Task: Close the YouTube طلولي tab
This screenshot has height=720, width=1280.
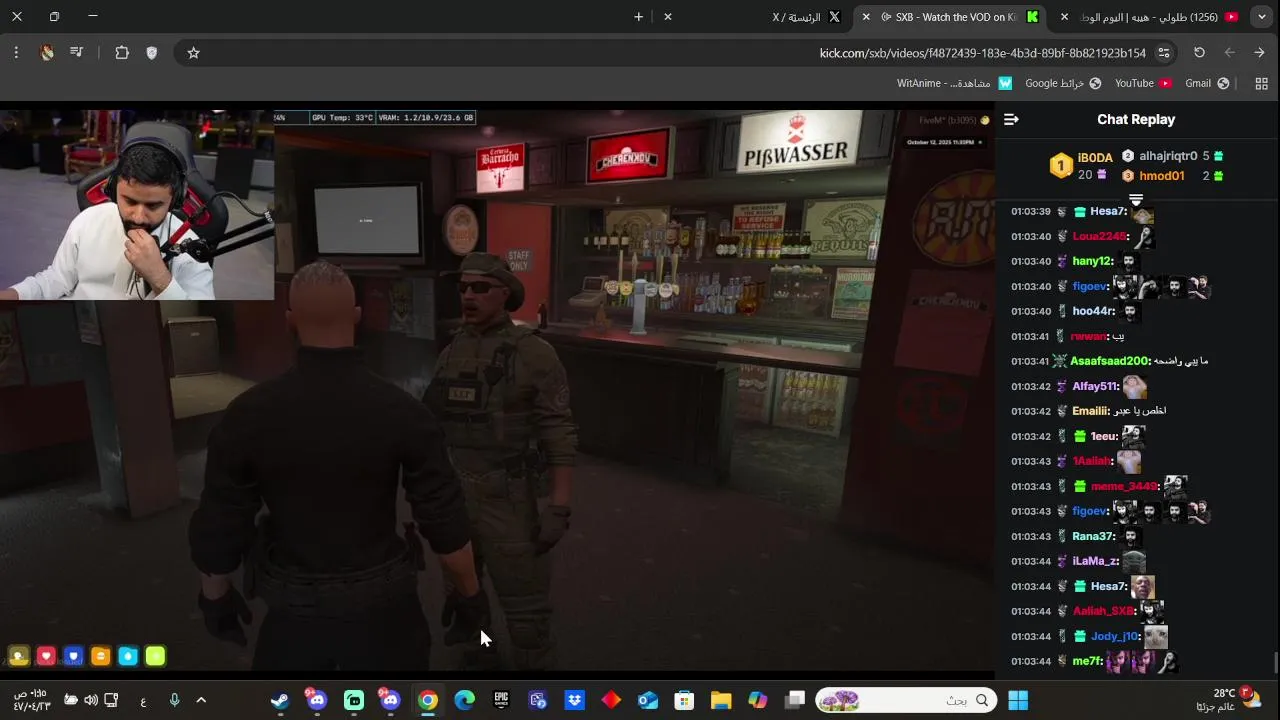Action: (x=1064, y=17)
